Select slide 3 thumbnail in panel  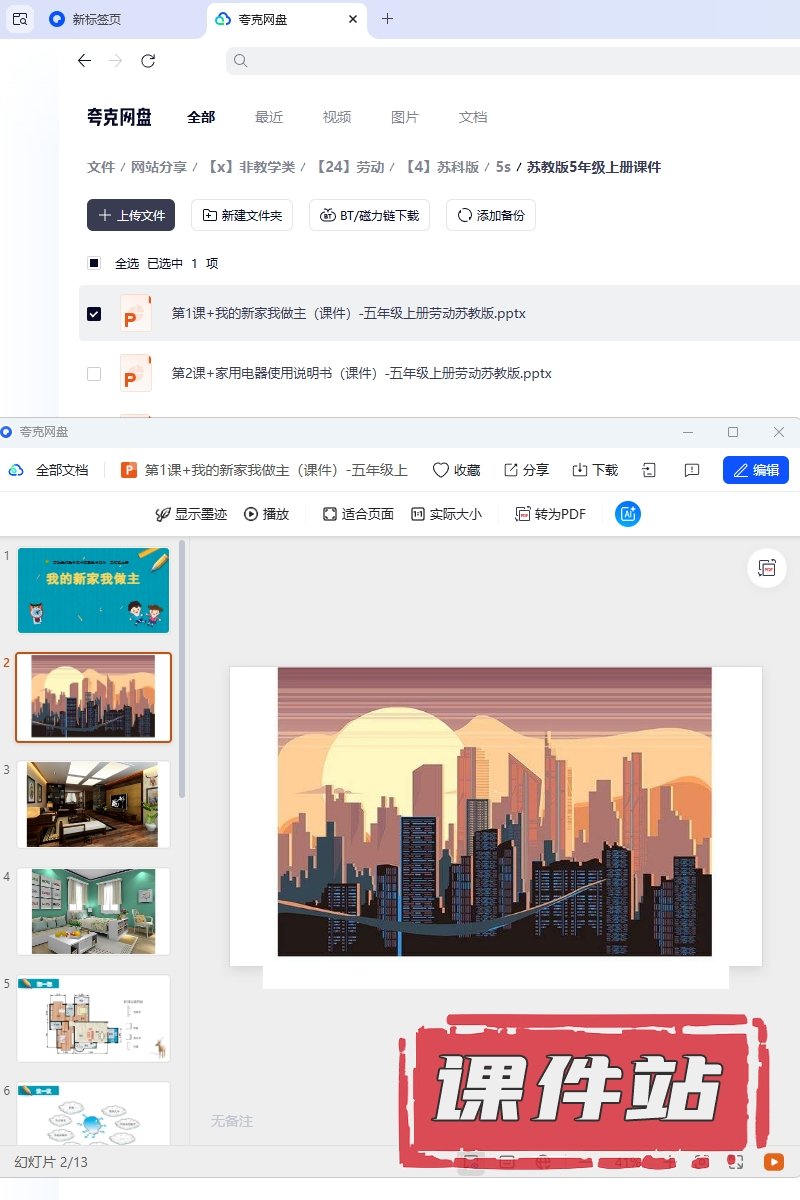[93, 804]
